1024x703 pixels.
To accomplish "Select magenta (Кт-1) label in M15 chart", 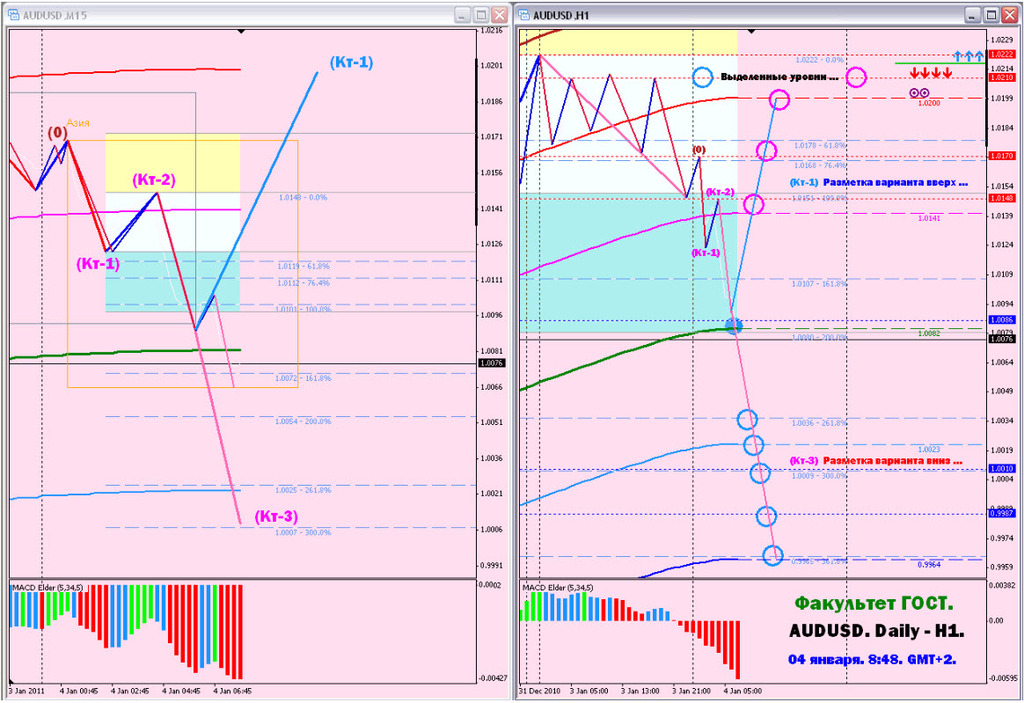I will click(98, 264).
